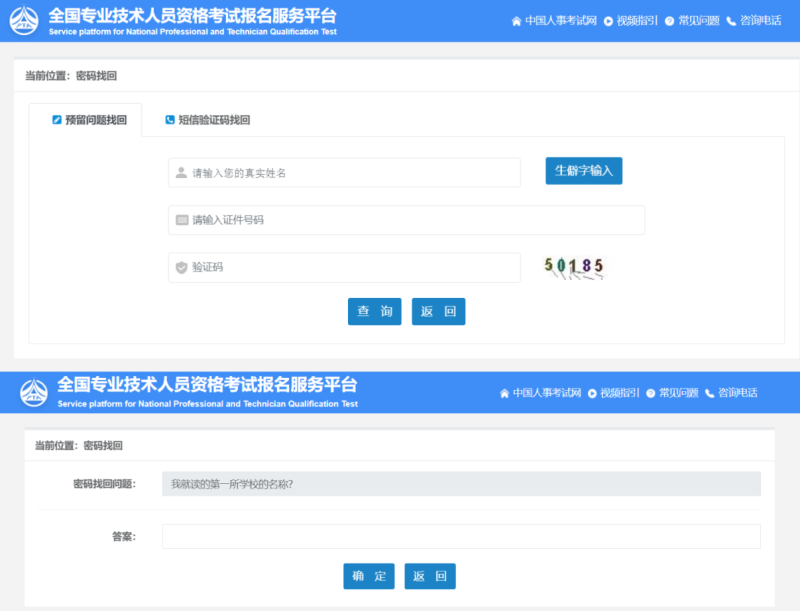
Task: Click the 生僻字输入 button
Action: click(583, 171)
